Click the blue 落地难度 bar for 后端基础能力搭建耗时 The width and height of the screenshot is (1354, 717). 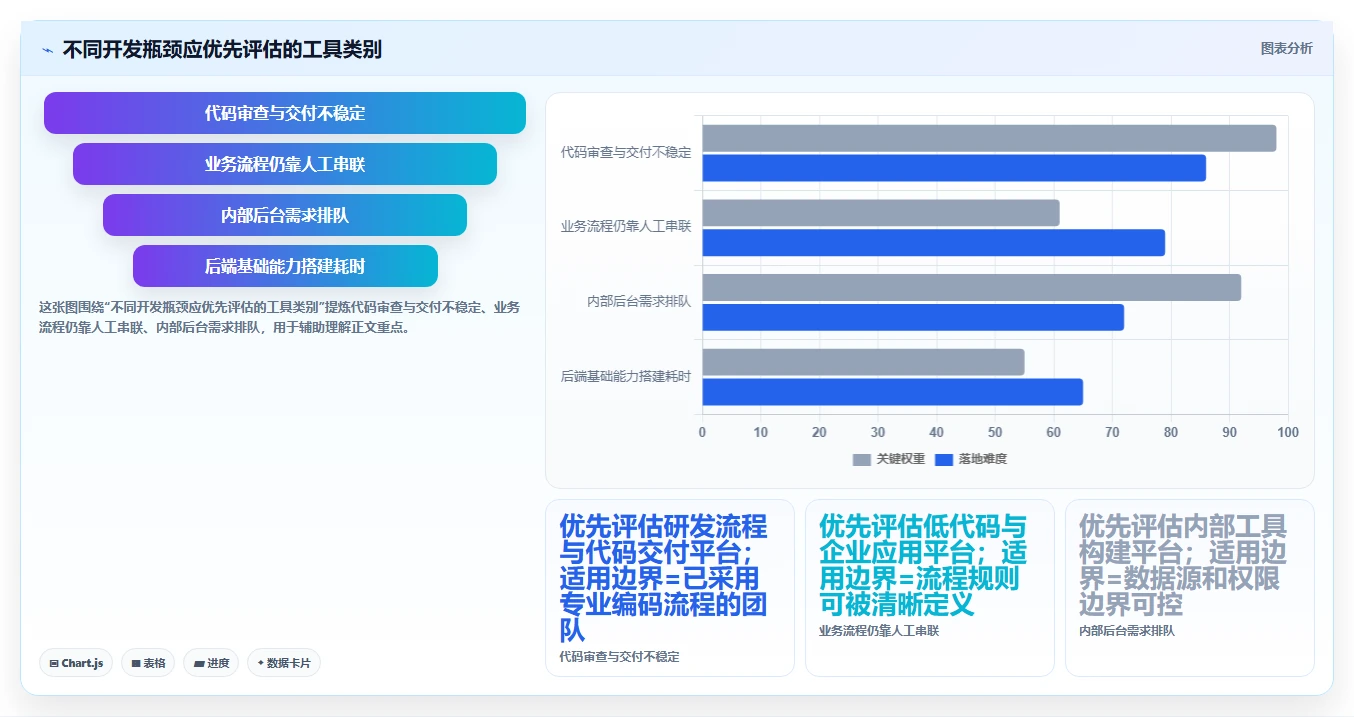tap(893, 392)
